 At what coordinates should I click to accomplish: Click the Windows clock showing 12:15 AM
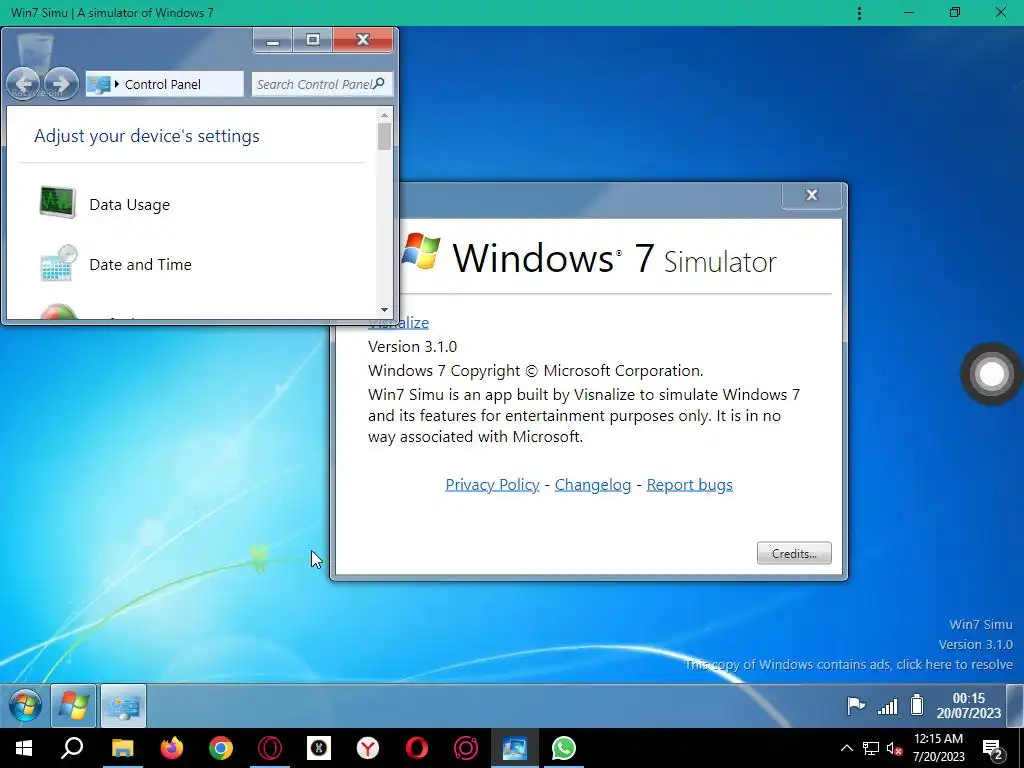pyautogui.click(x=938, y=748)
